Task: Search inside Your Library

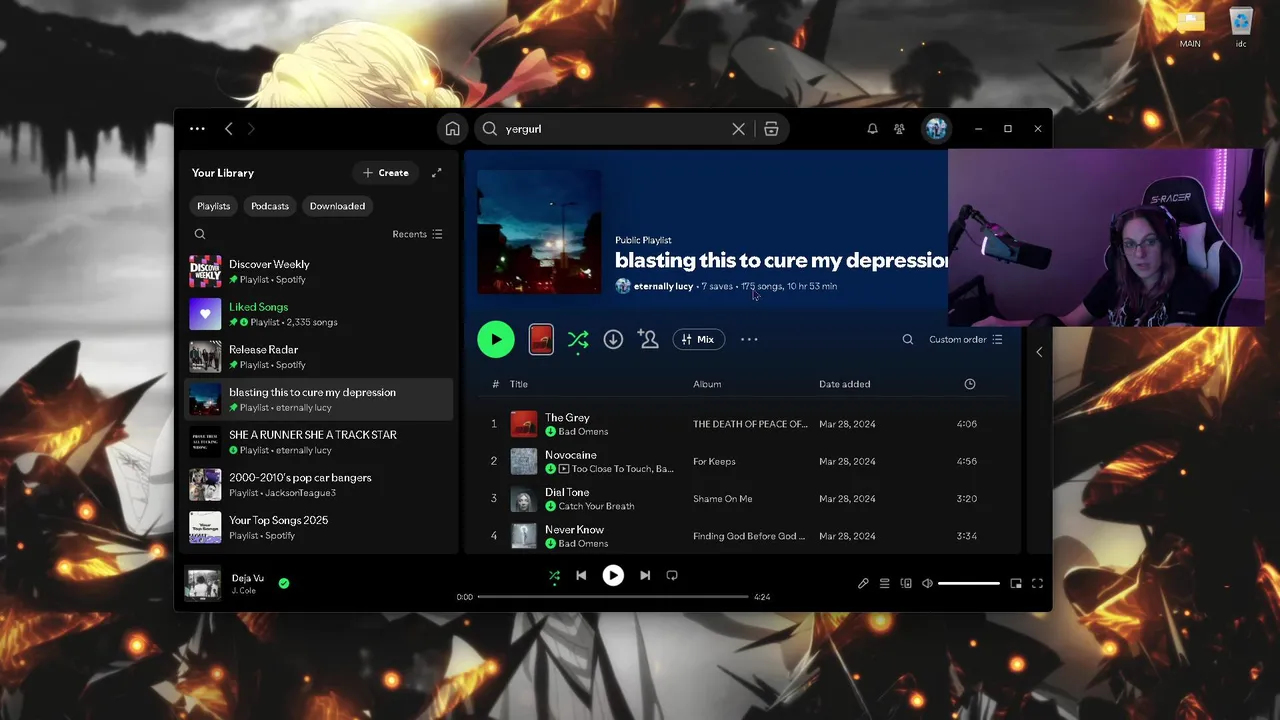Action: tap(200, 234)
